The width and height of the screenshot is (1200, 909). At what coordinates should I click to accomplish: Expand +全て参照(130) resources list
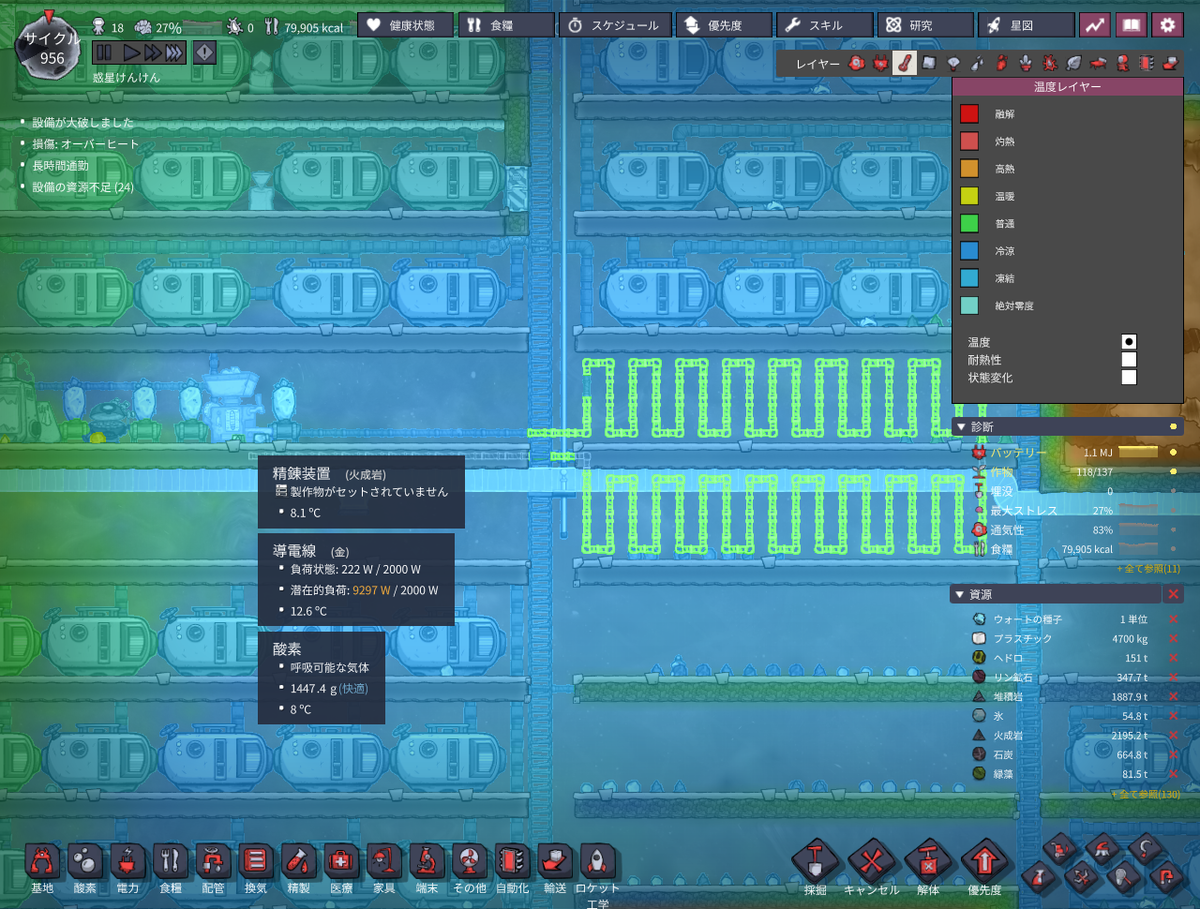[x=1146, y=794]
